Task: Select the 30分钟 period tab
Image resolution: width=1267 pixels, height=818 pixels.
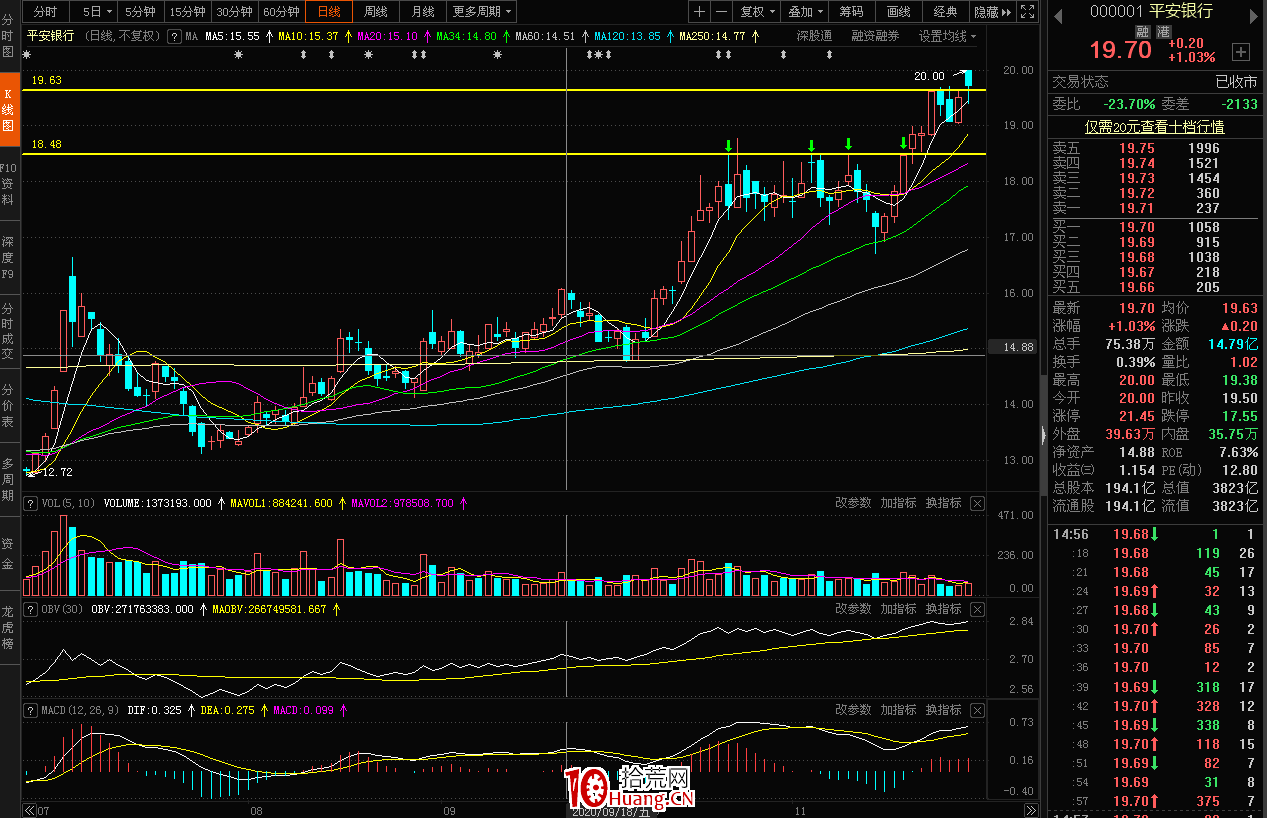Action: (234, 11)
